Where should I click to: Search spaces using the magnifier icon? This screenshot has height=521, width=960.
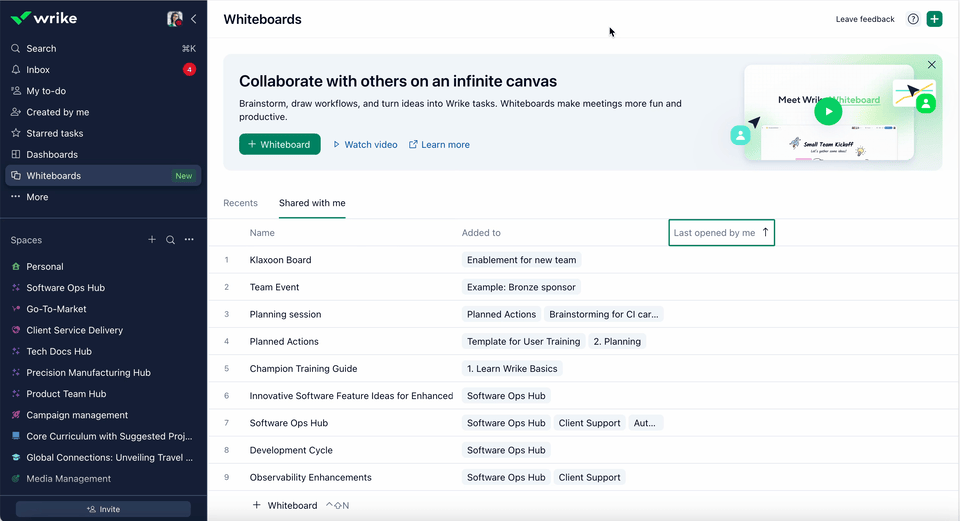(170, 240)
